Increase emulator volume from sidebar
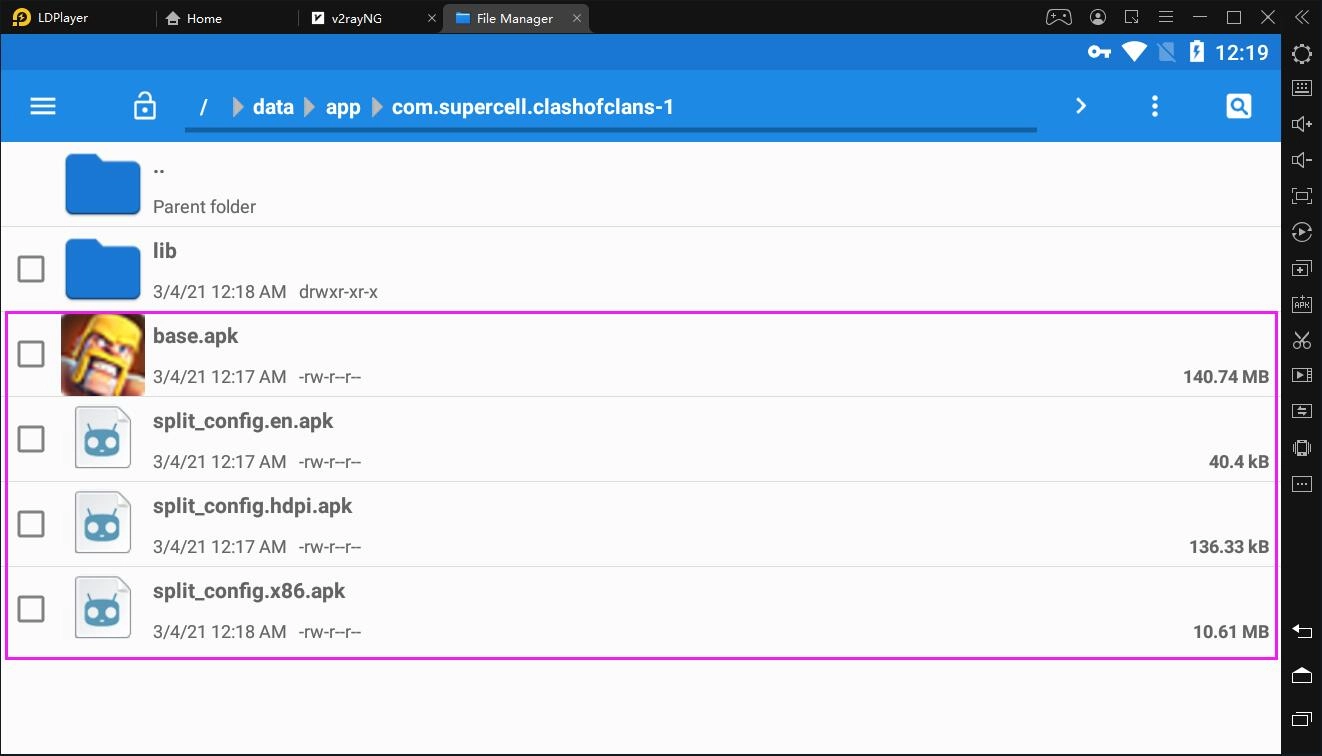The height and width of the screenshot is (756, 1322). [1301, 123]
